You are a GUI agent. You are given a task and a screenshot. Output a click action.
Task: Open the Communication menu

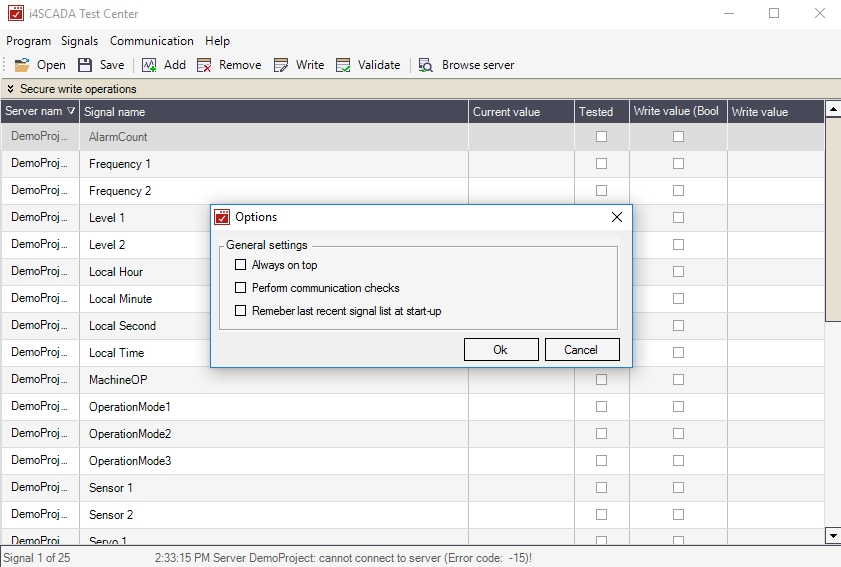point(151,41)
